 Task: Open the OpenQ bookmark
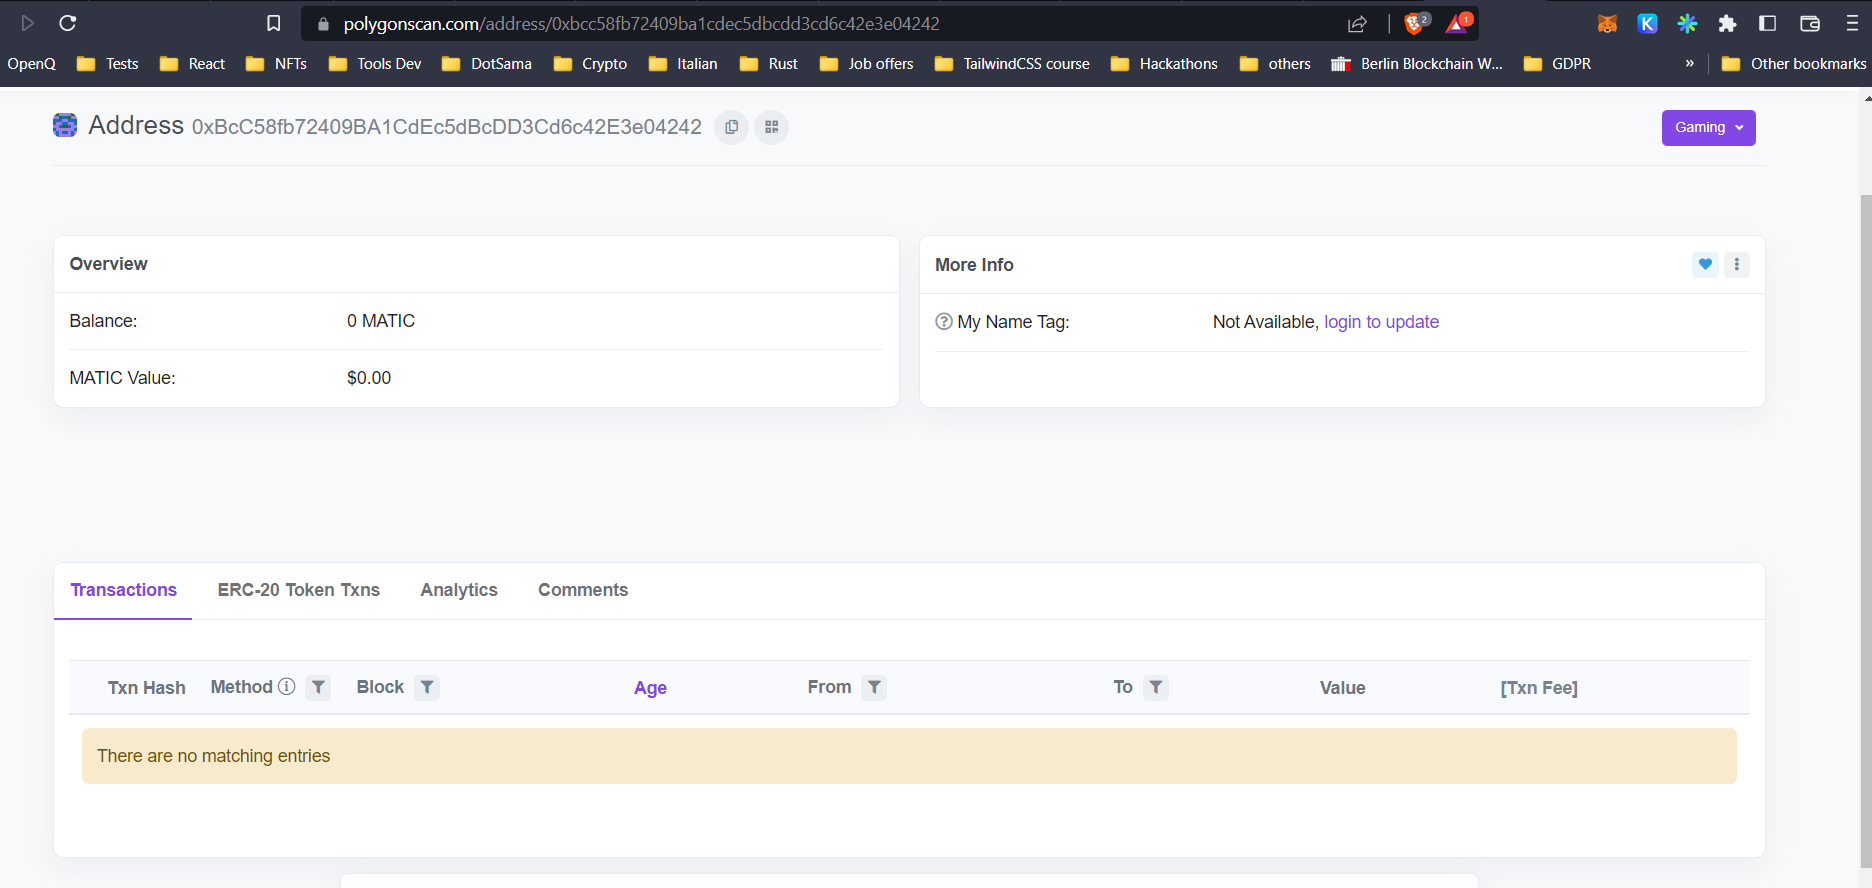(31, 63)
